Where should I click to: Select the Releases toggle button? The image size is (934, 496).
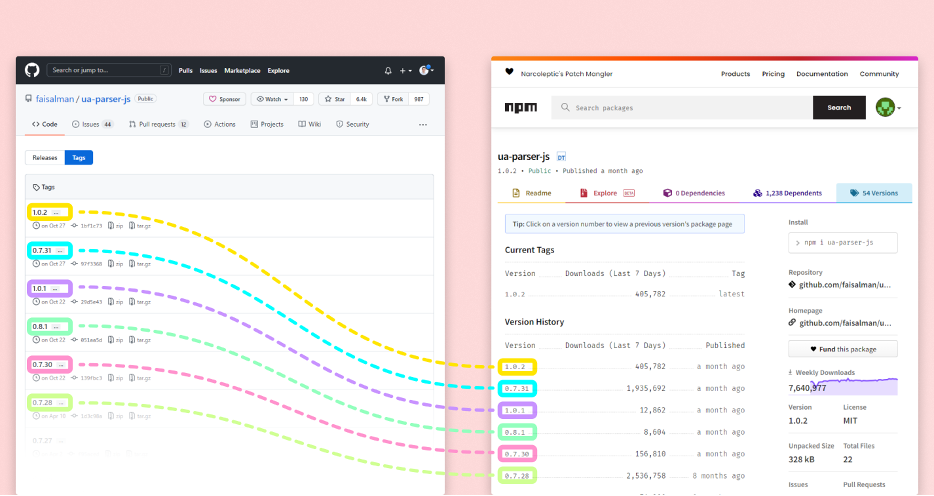[45, 158]
